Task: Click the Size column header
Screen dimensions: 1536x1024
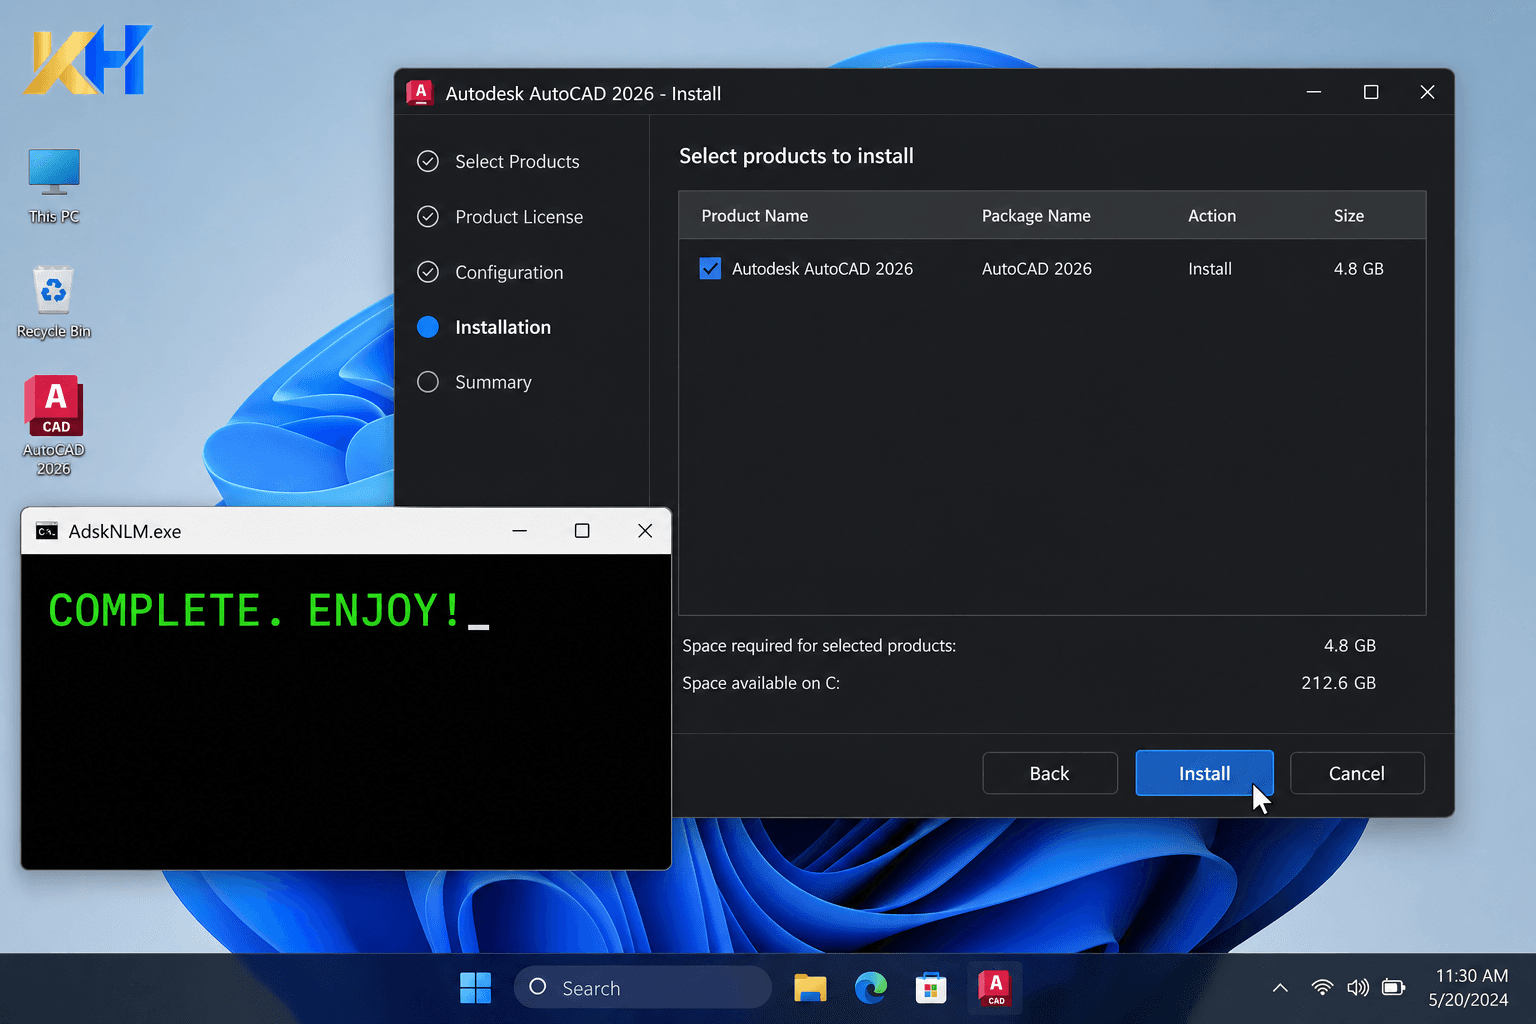Action: click(1349, 216)
